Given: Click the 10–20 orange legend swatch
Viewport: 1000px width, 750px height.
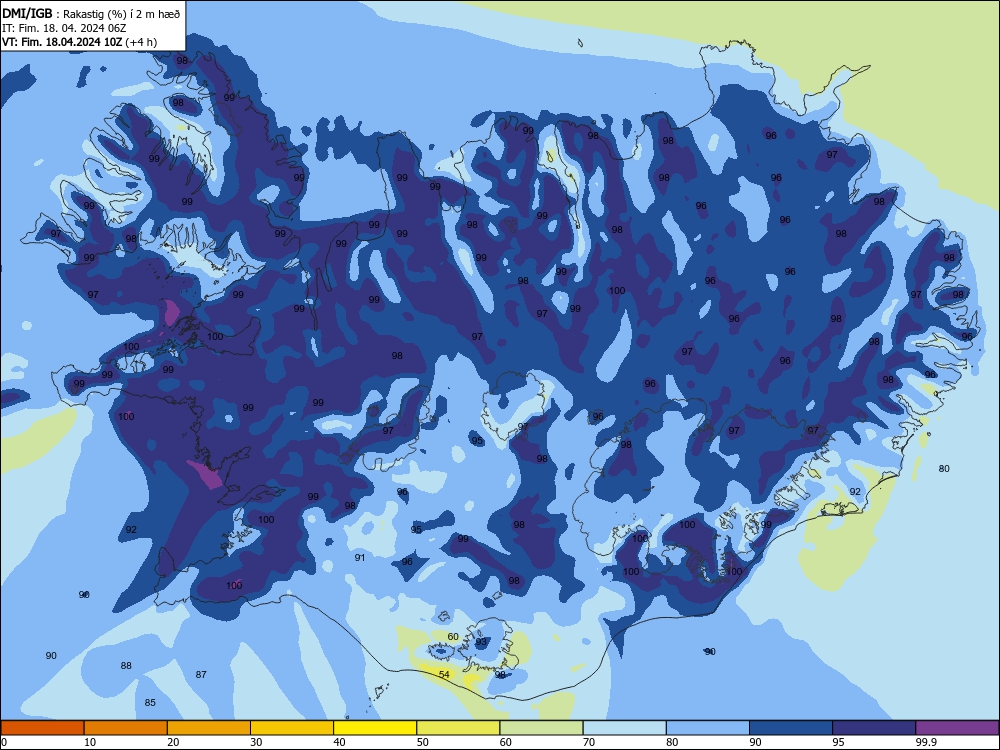Looking at the screenshot, I should 126,728.
